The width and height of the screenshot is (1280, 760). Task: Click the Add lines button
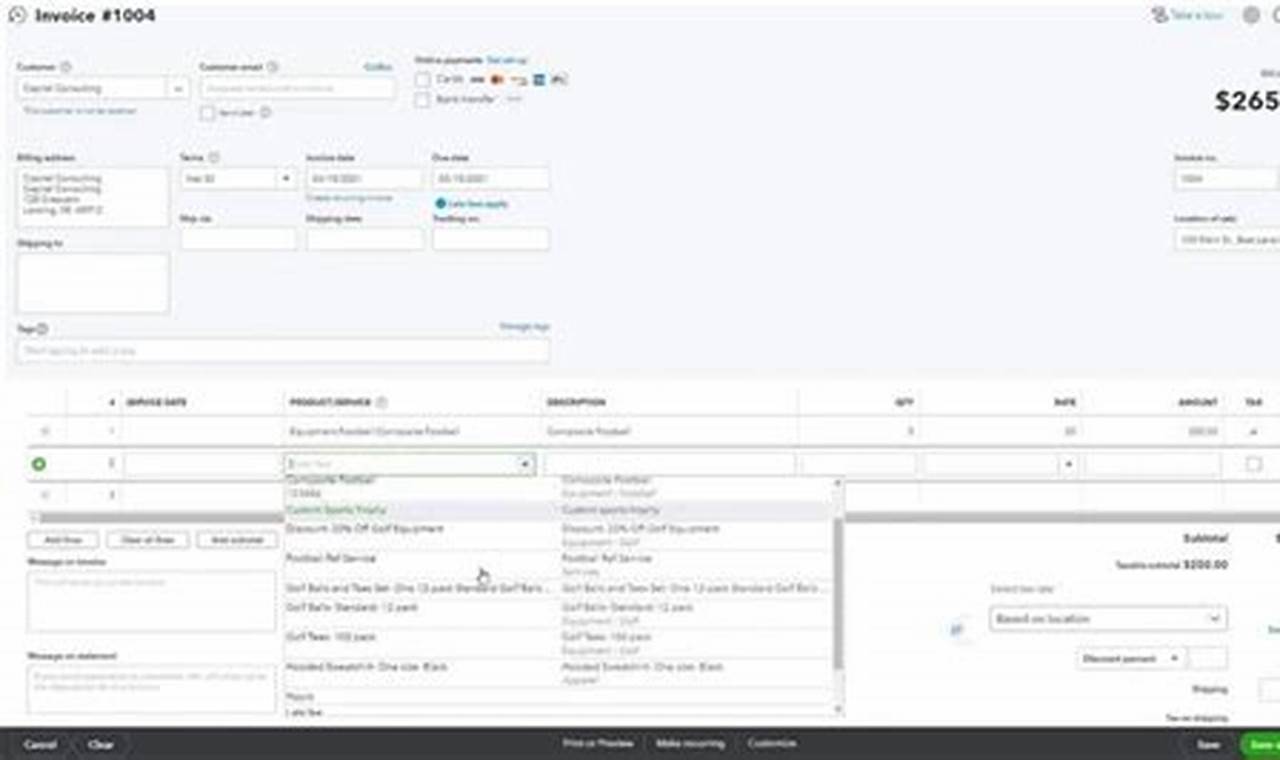click(x=63, y=540)
